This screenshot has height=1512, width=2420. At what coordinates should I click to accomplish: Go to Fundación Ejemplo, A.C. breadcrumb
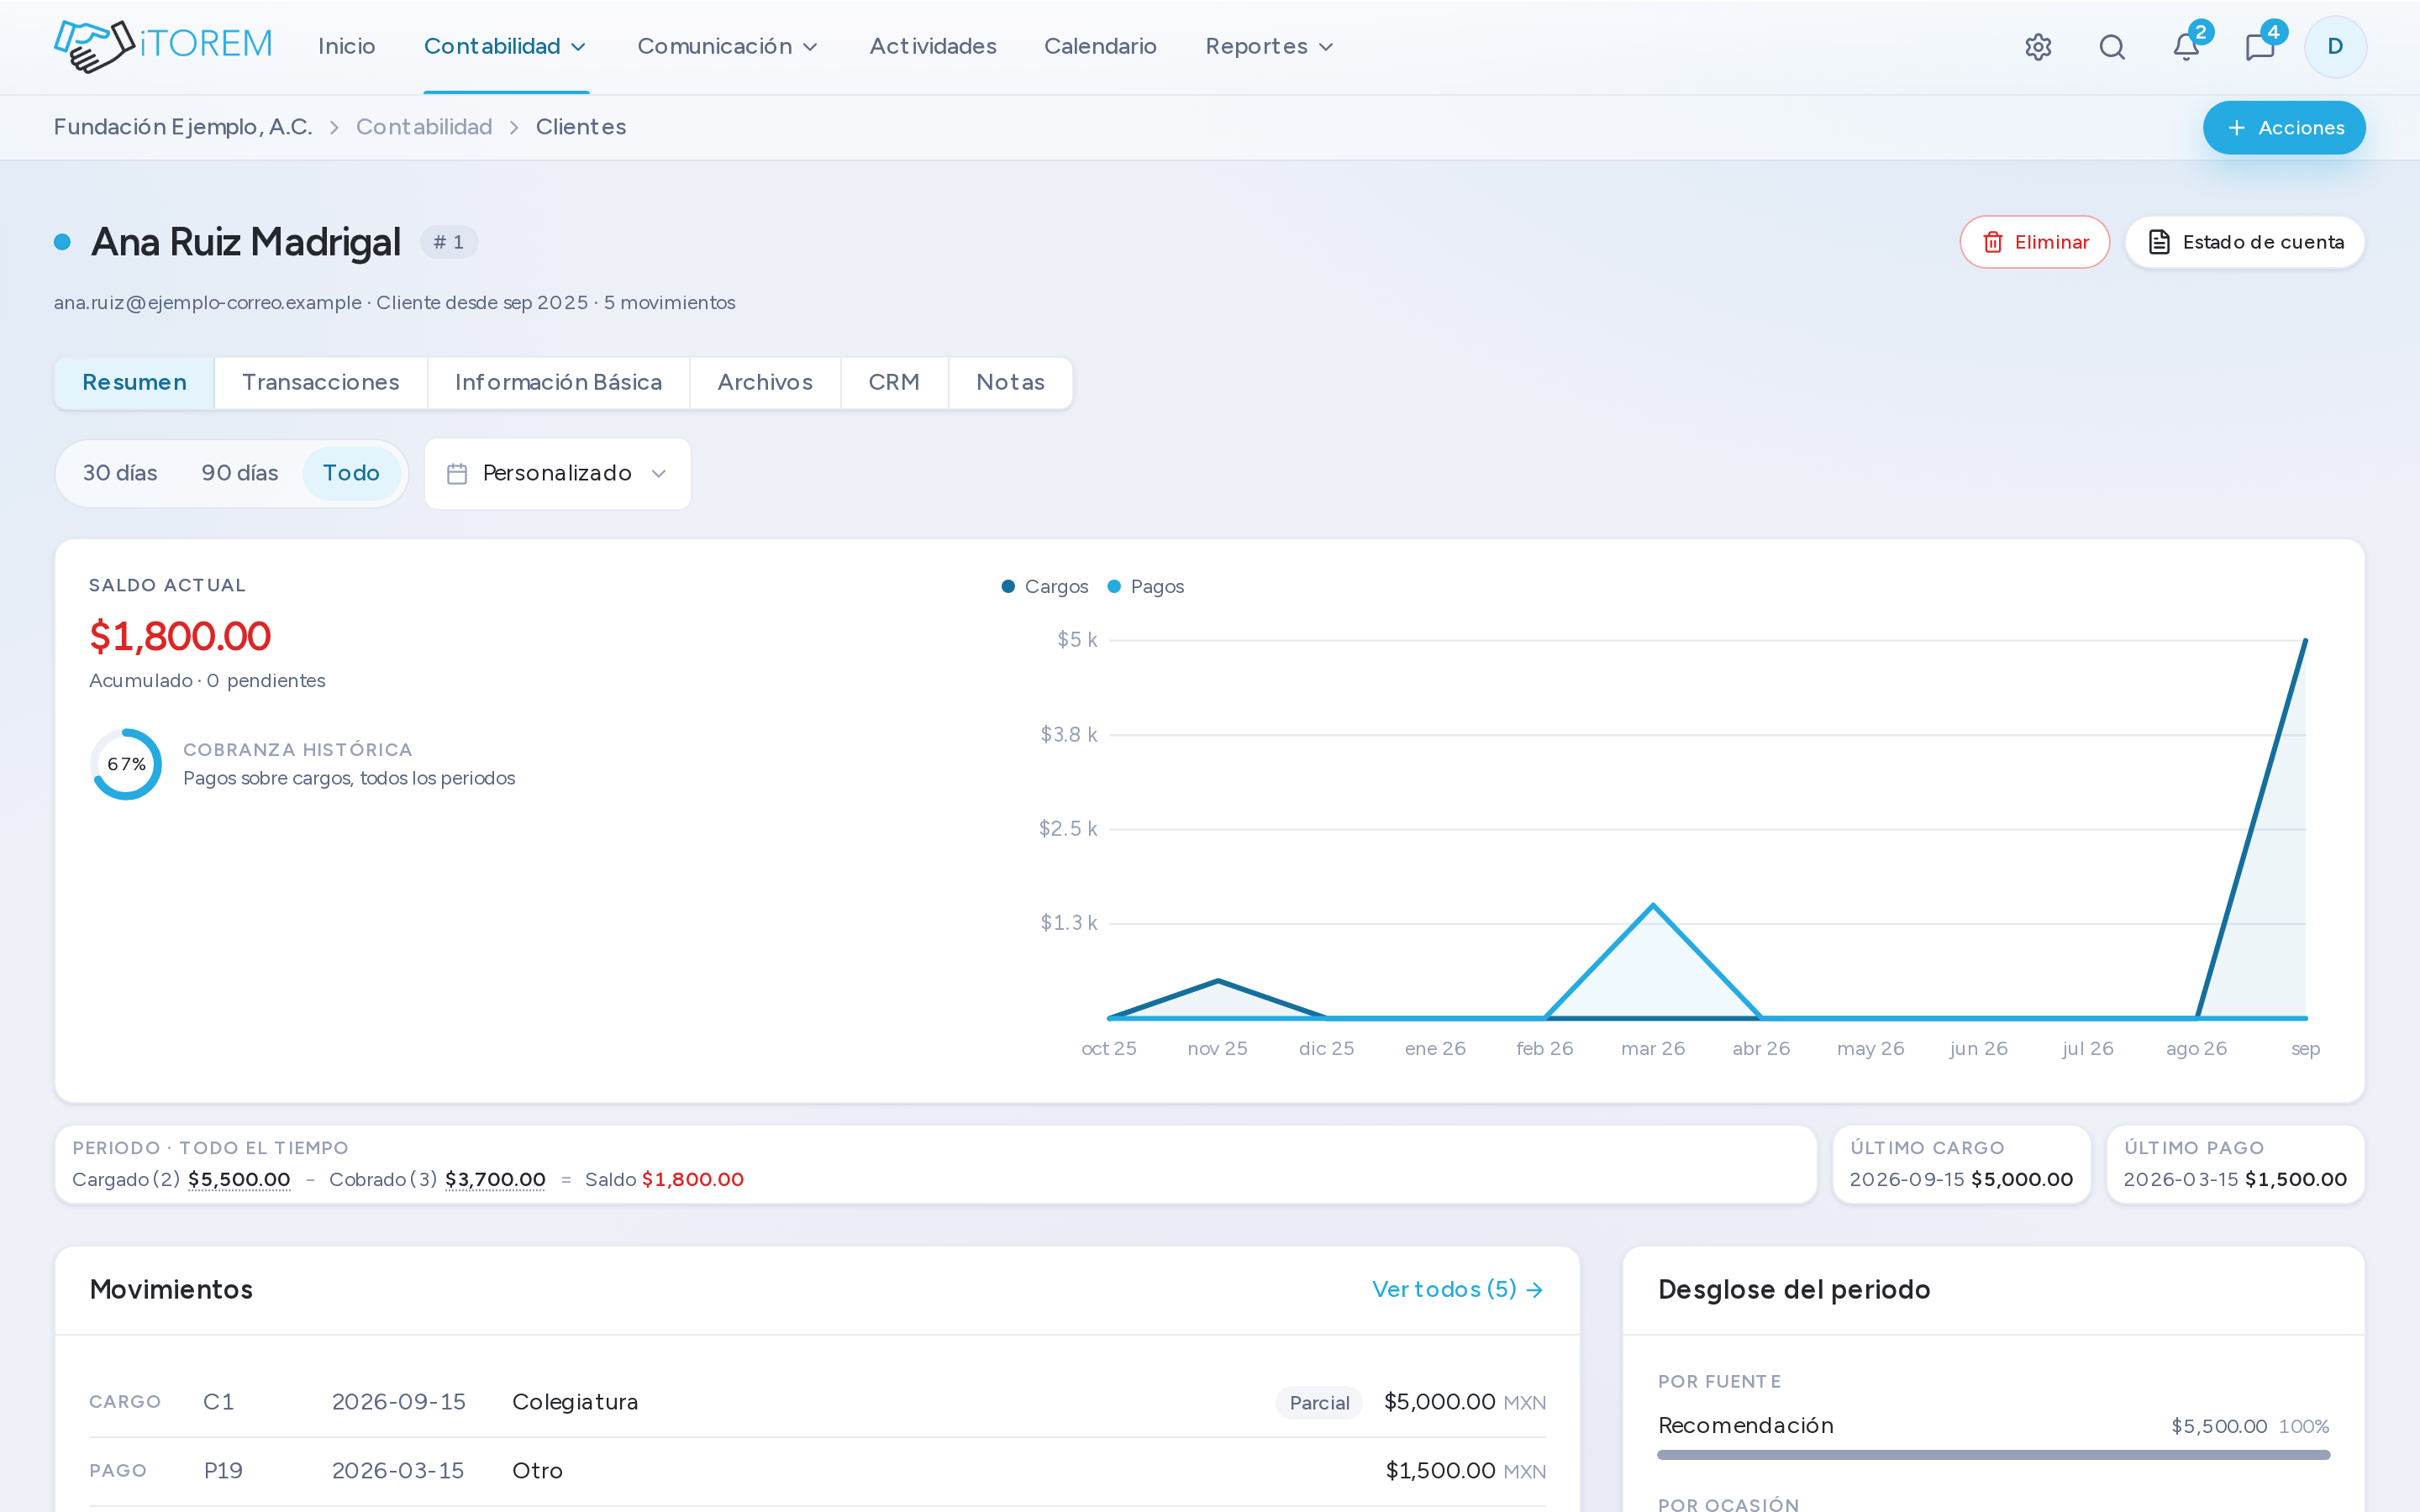183,127
